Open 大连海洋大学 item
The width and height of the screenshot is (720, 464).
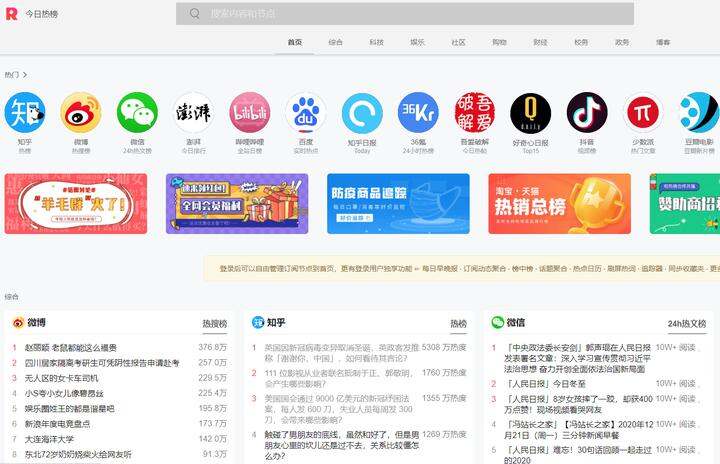(x=49, y=439)
